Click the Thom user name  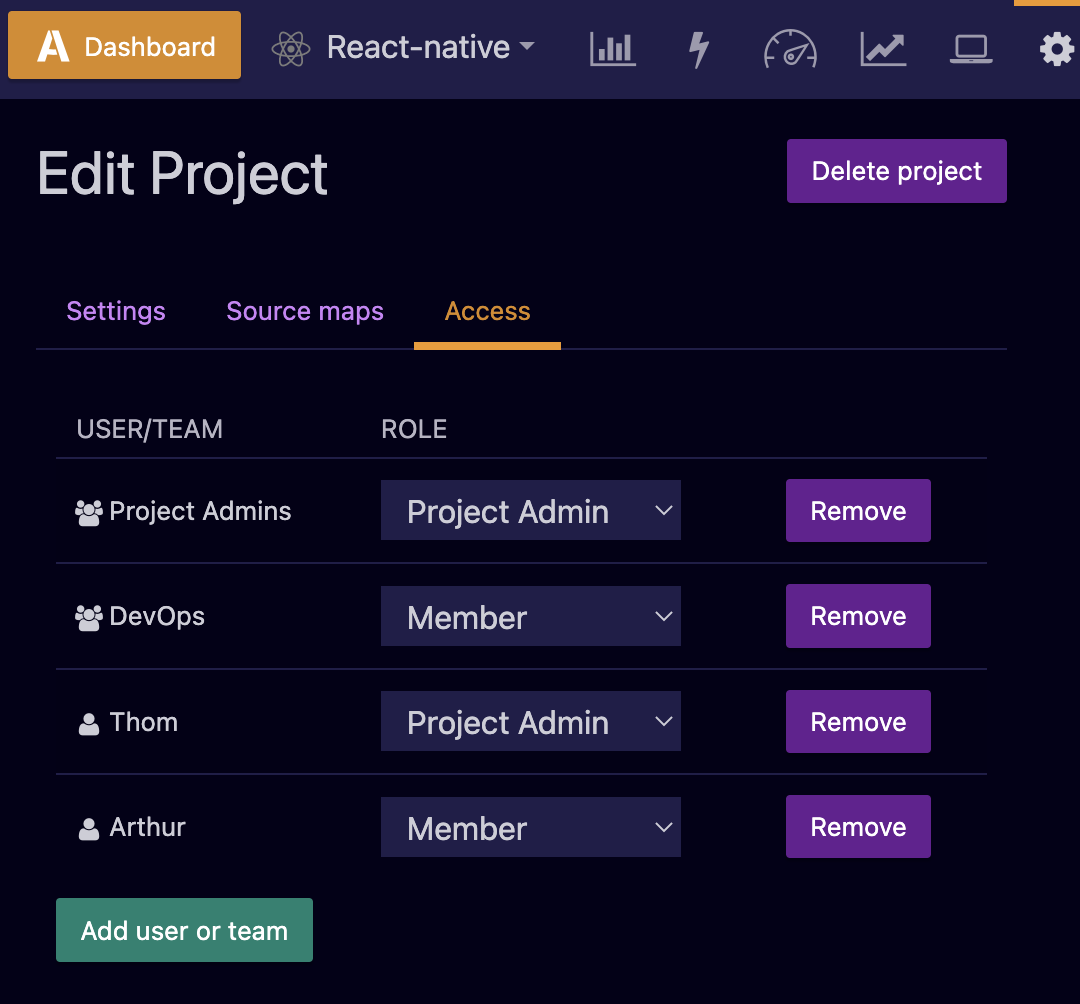tap(144, 722)
